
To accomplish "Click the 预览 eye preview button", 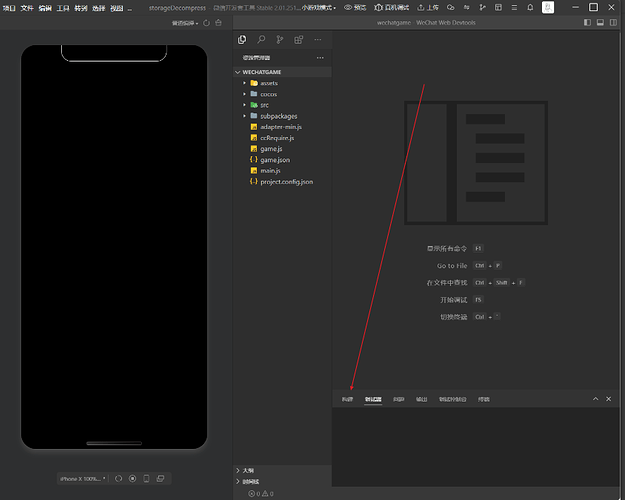I will click(x=355, y=8).
